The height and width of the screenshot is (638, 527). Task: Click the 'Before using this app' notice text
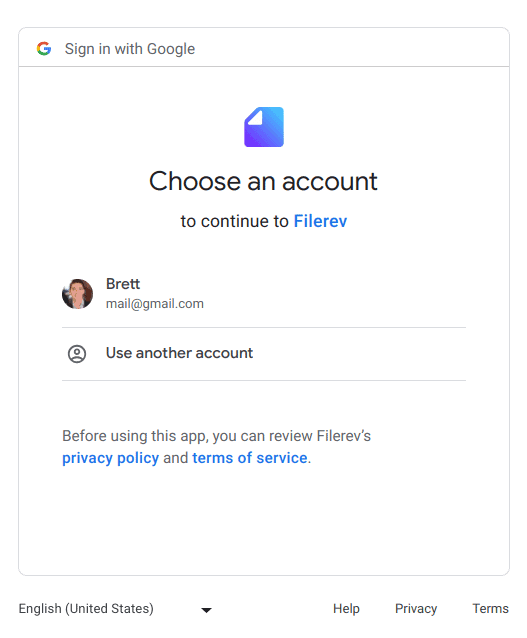tap(216, 436)
